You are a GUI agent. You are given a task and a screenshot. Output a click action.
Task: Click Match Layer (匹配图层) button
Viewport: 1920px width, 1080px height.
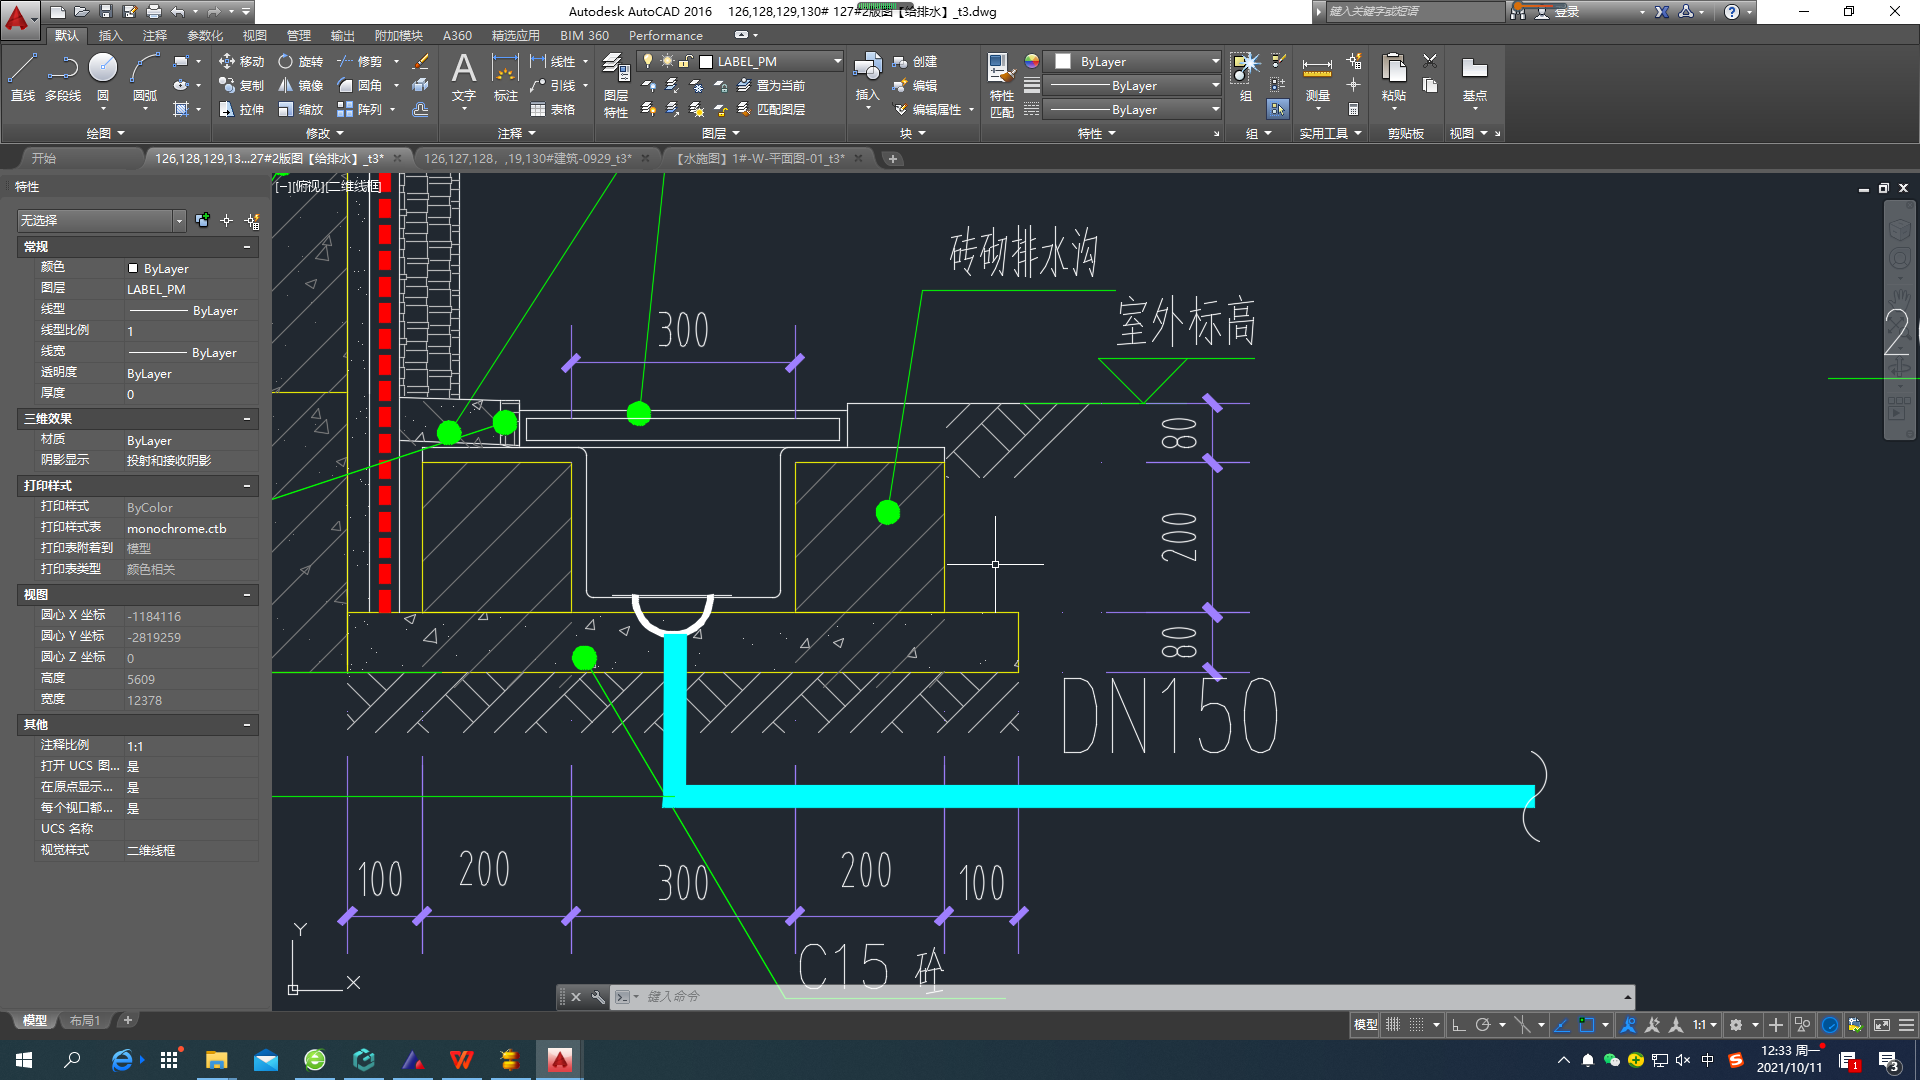pos(770,109)
